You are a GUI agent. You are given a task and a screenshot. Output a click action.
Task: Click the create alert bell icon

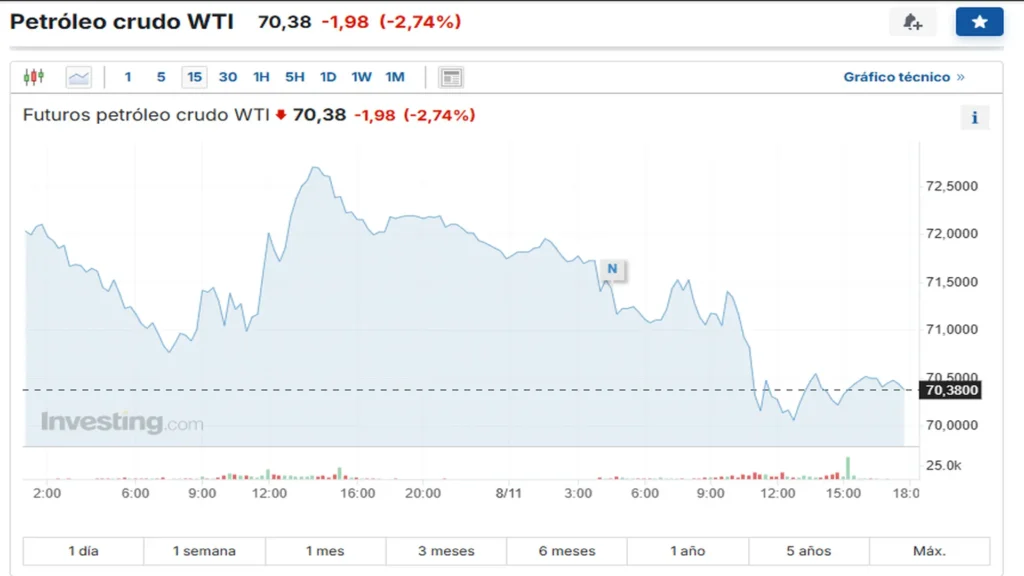coord(912,22)
